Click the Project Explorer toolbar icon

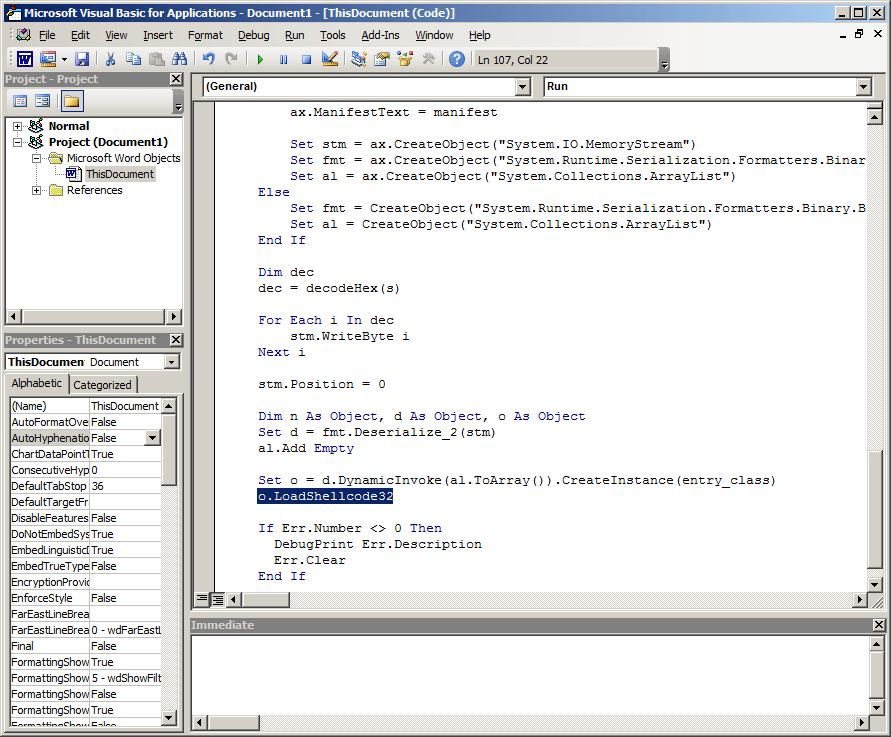pos(359,59)
